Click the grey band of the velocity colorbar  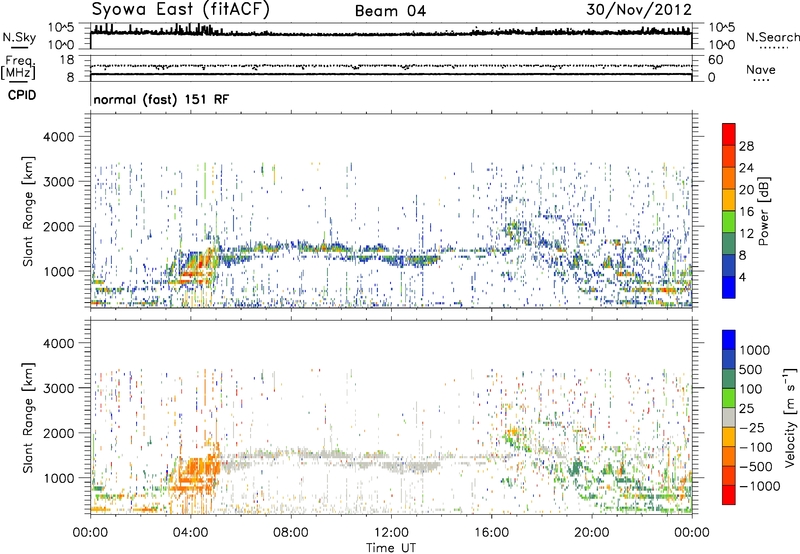pos(729,418)
